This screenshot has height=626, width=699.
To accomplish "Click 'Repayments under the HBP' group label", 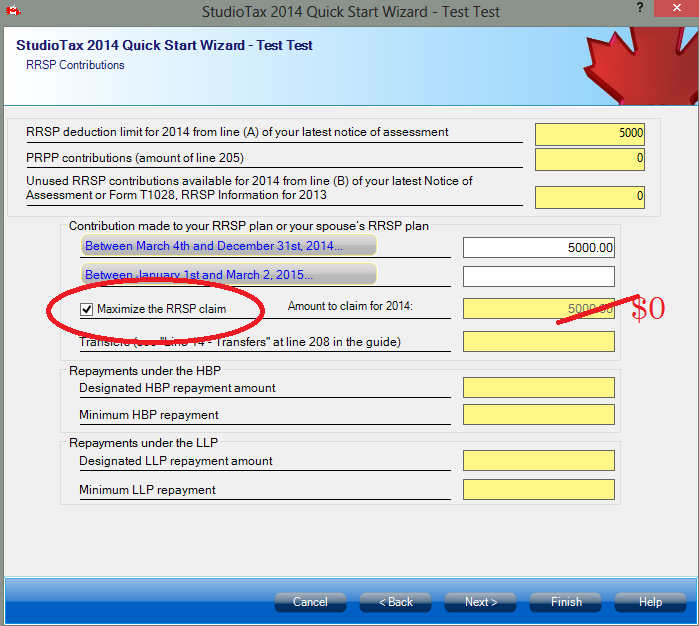I will tap(145, 371).
